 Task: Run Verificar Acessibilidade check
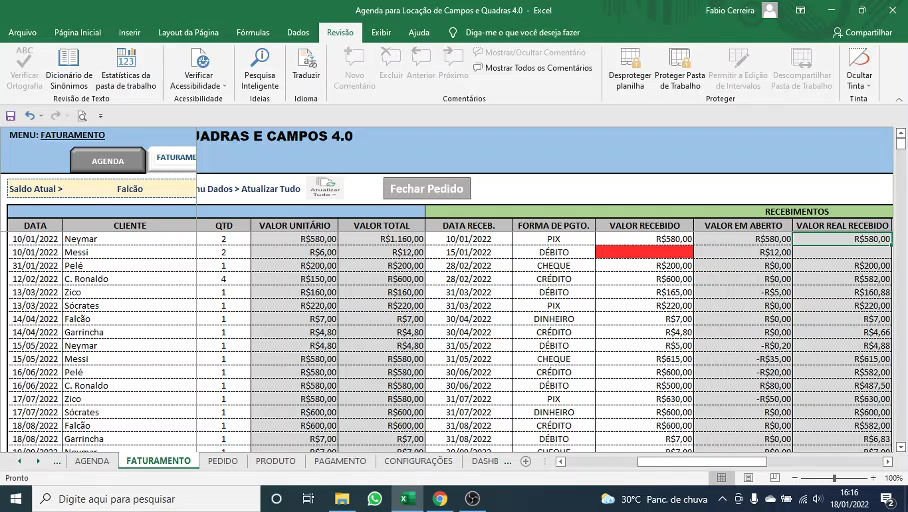pyautogui.click(x=199, y=69)
